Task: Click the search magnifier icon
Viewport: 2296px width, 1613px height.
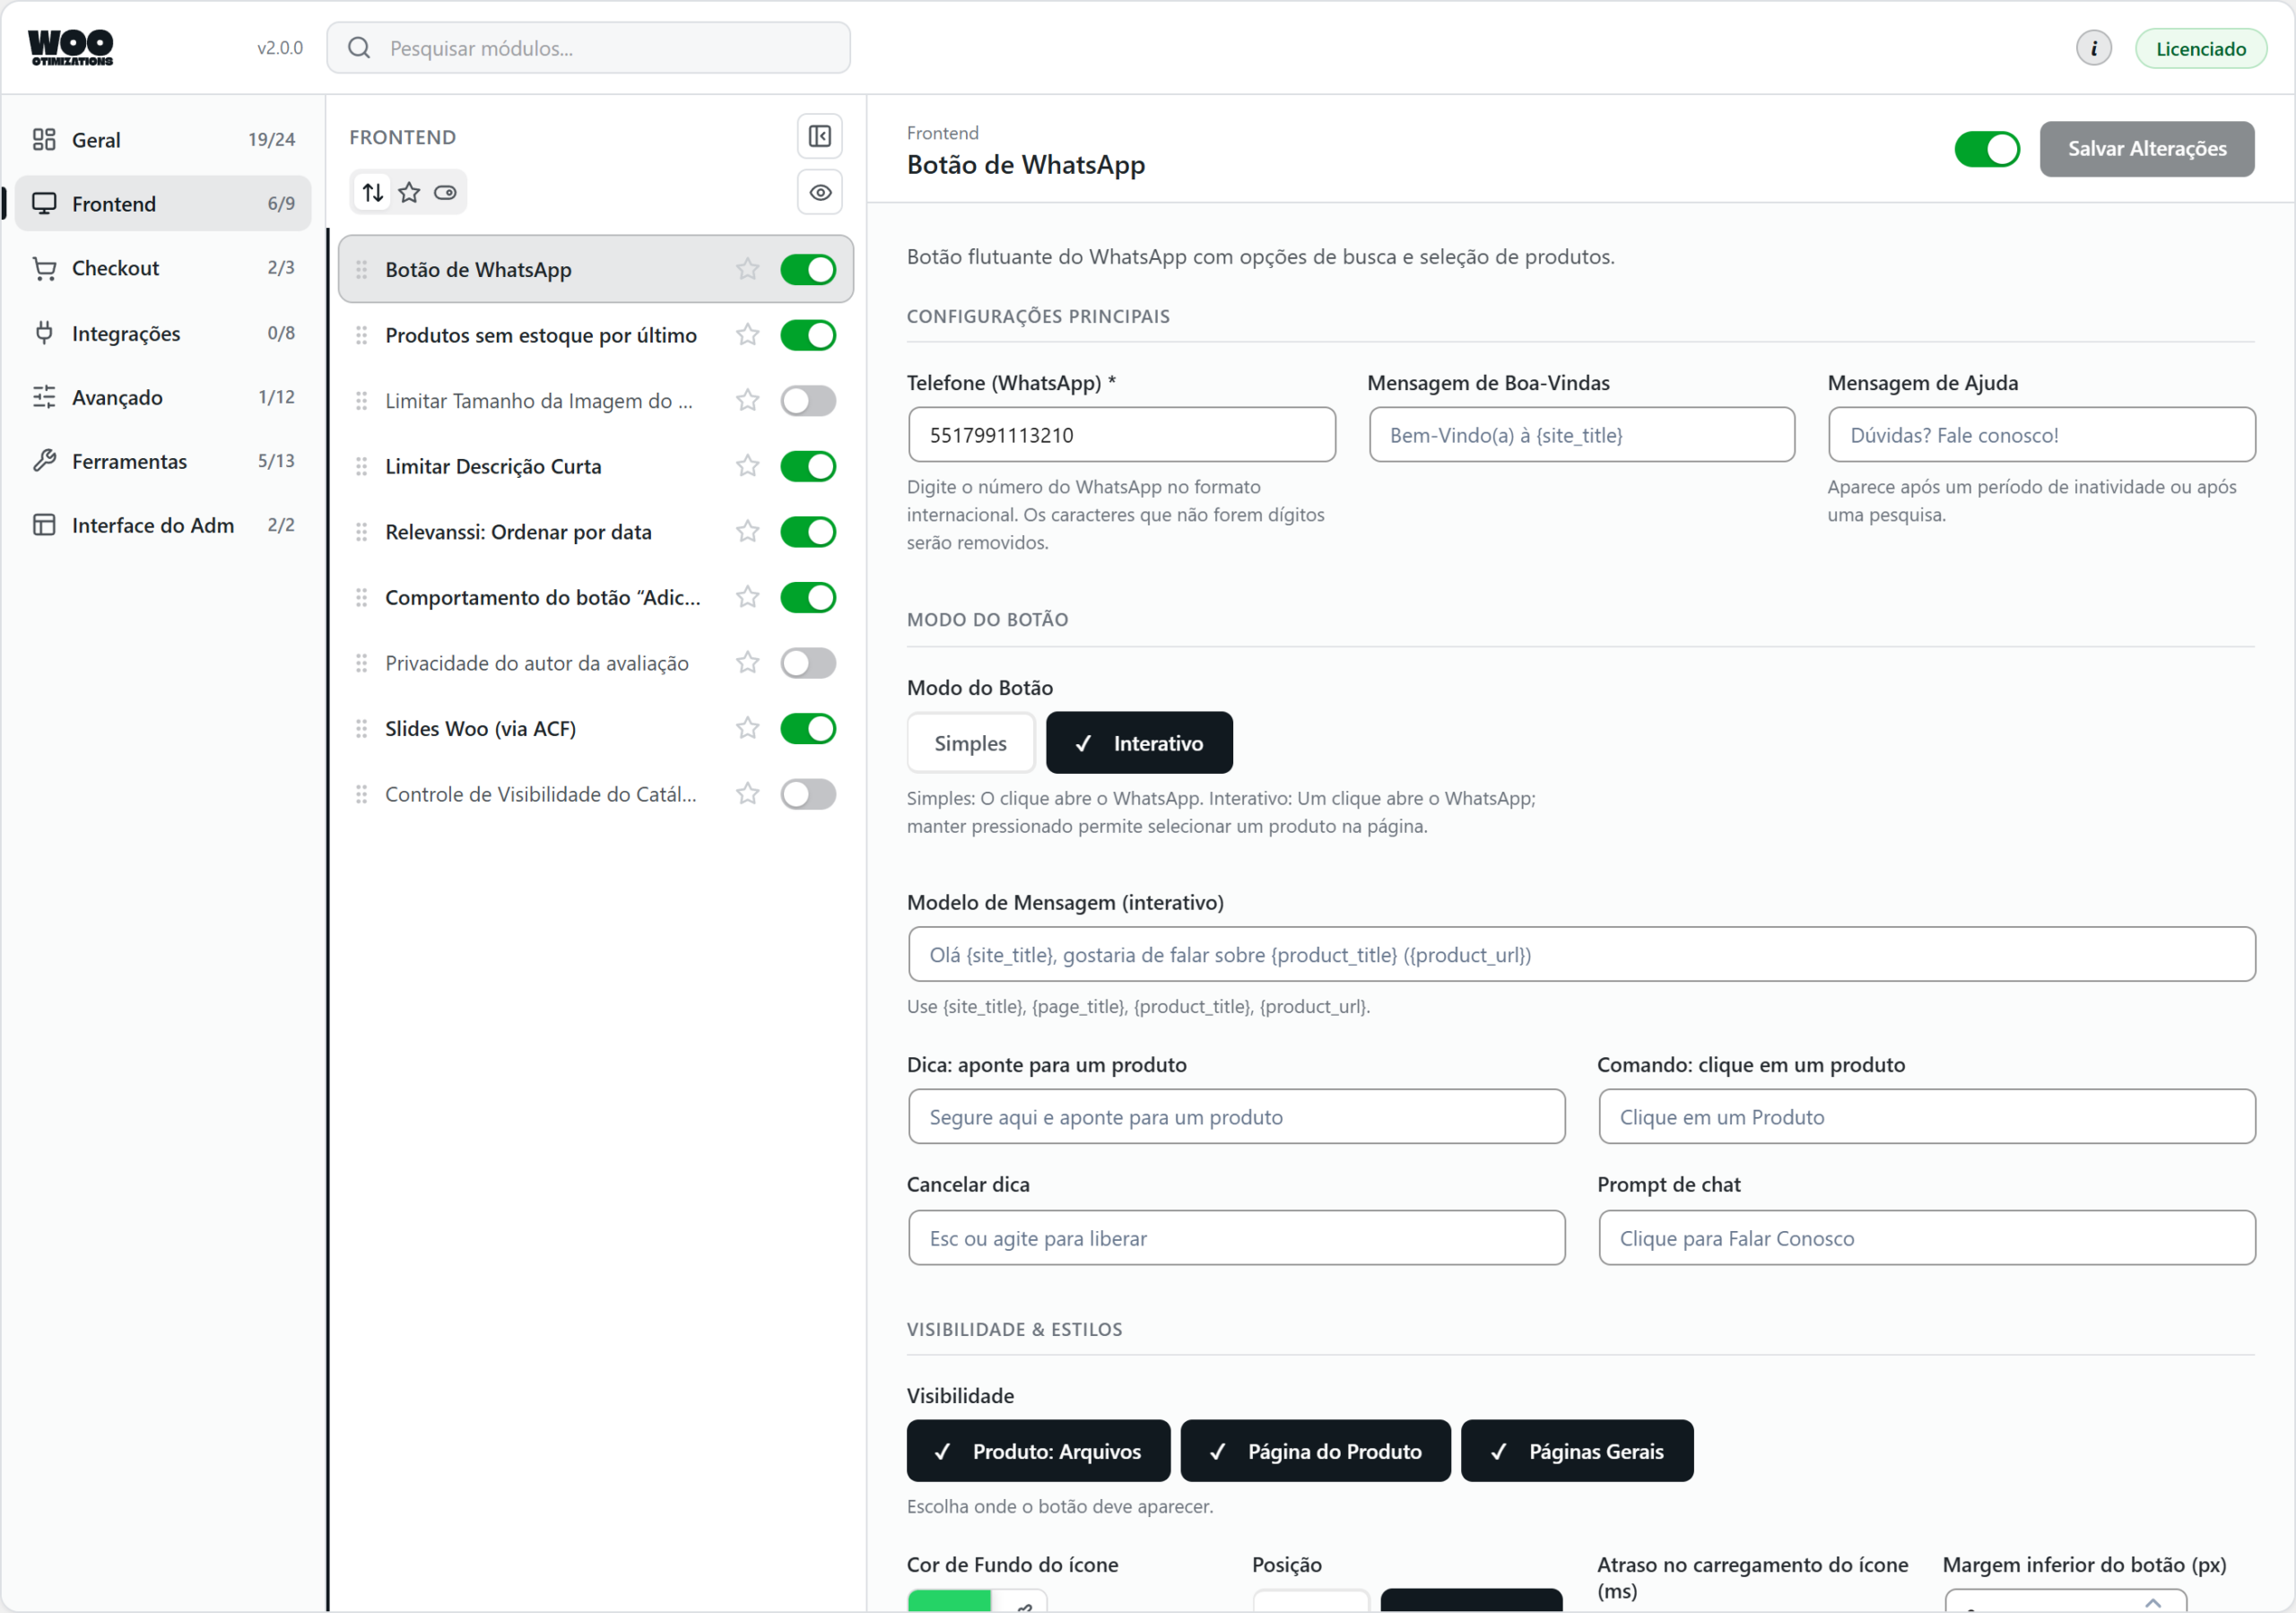Action: tap(359, 48)
